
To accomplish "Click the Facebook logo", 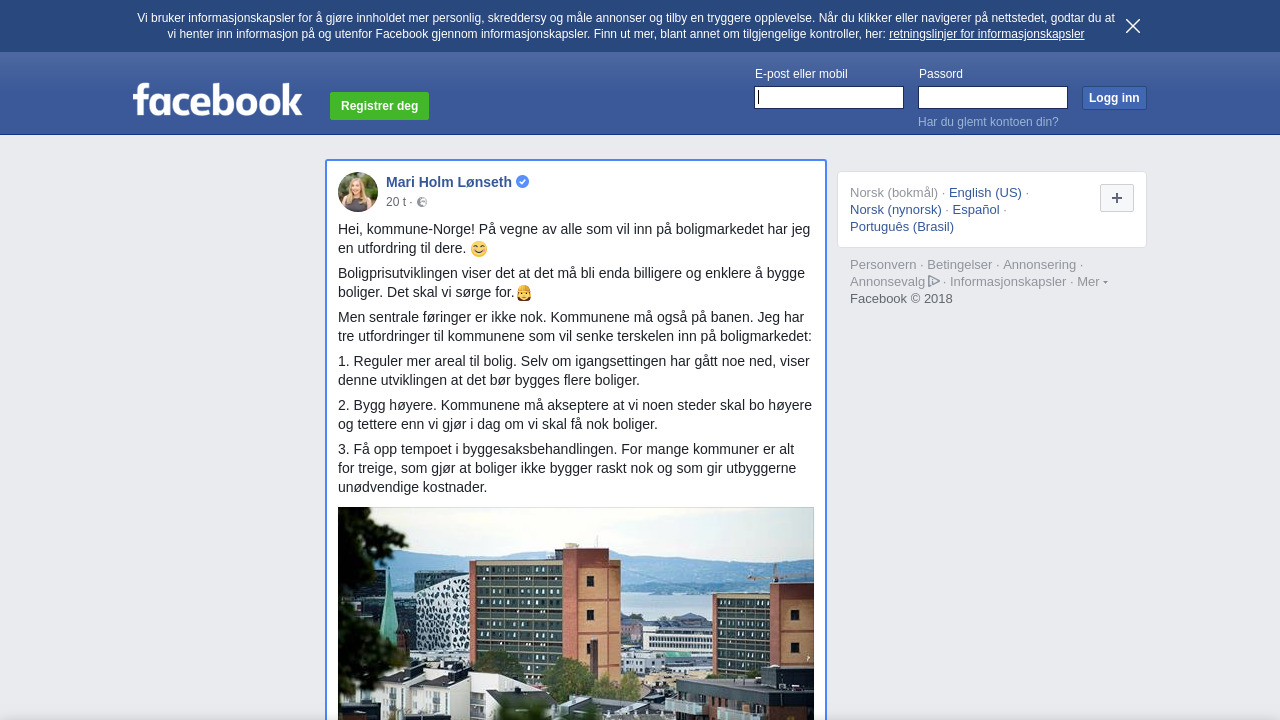I will click(x=218, y=100).
